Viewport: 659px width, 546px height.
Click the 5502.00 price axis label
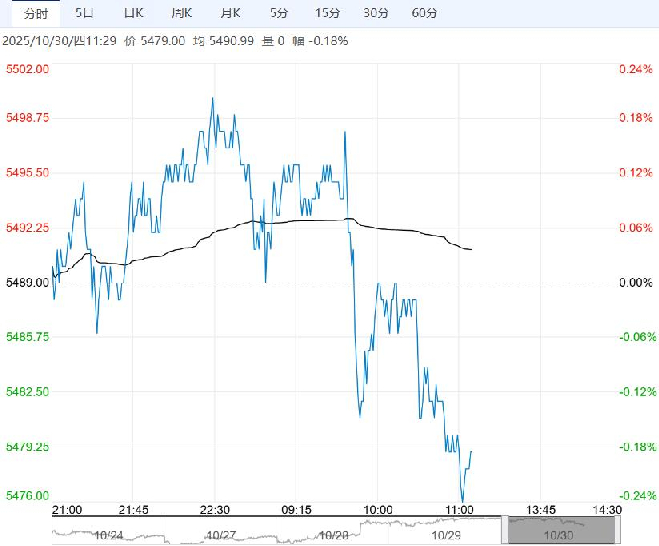28,69
